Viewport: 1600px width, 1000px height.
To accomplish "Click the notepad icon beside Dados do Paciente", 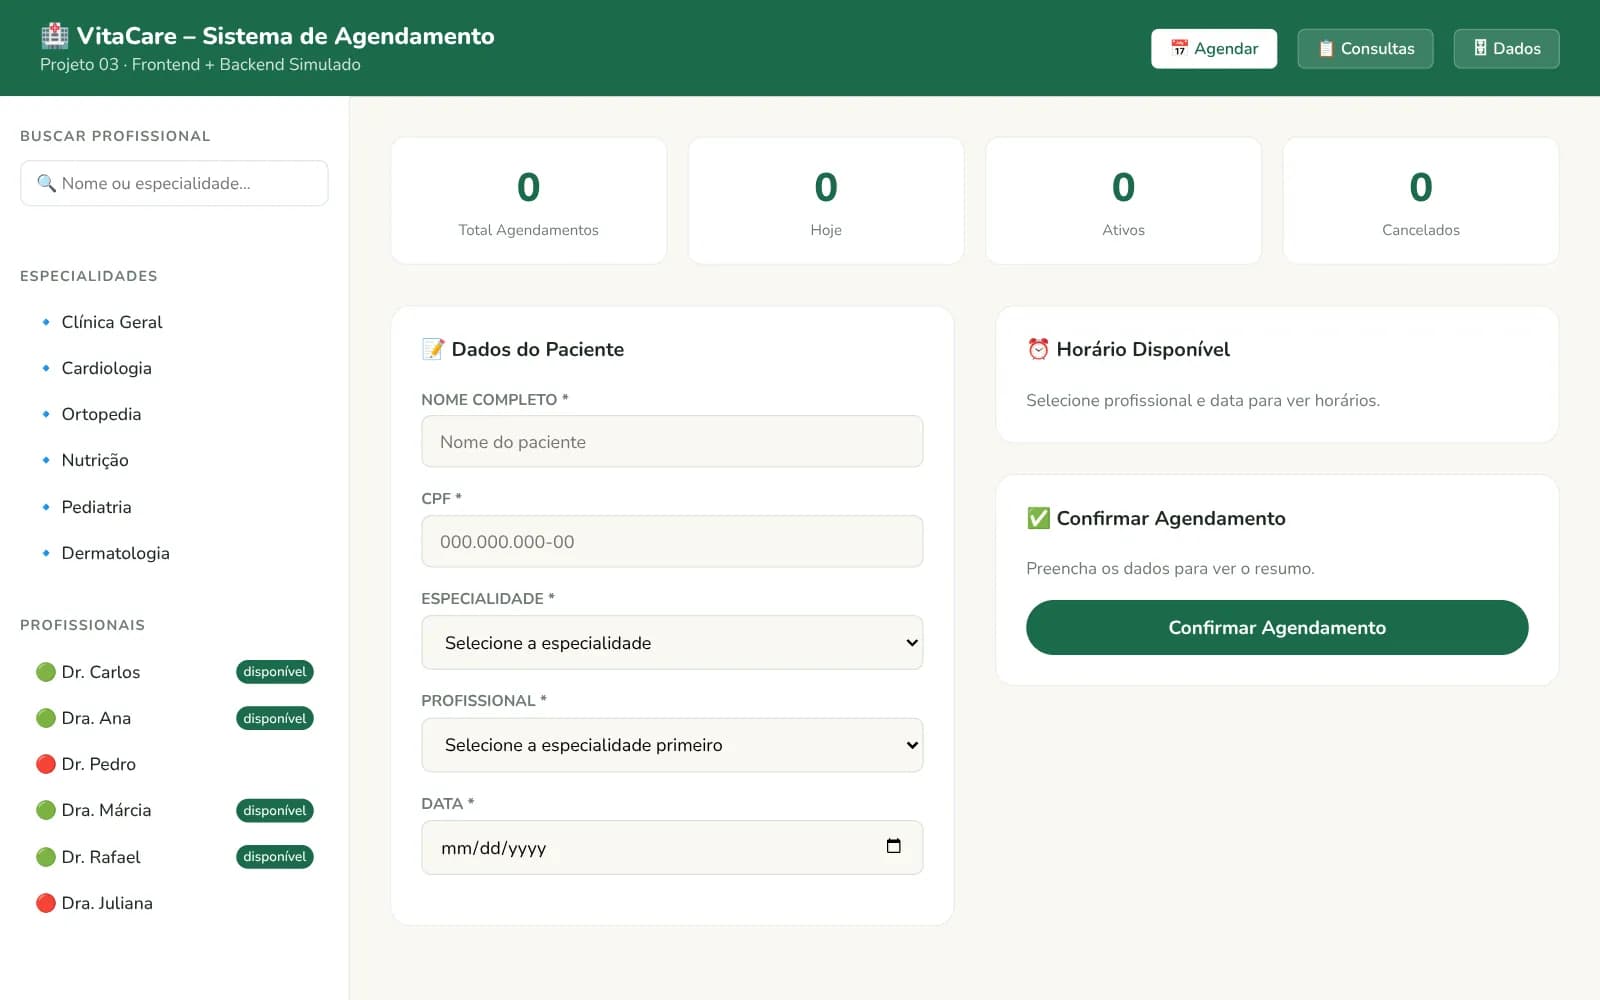I will 433,349.
